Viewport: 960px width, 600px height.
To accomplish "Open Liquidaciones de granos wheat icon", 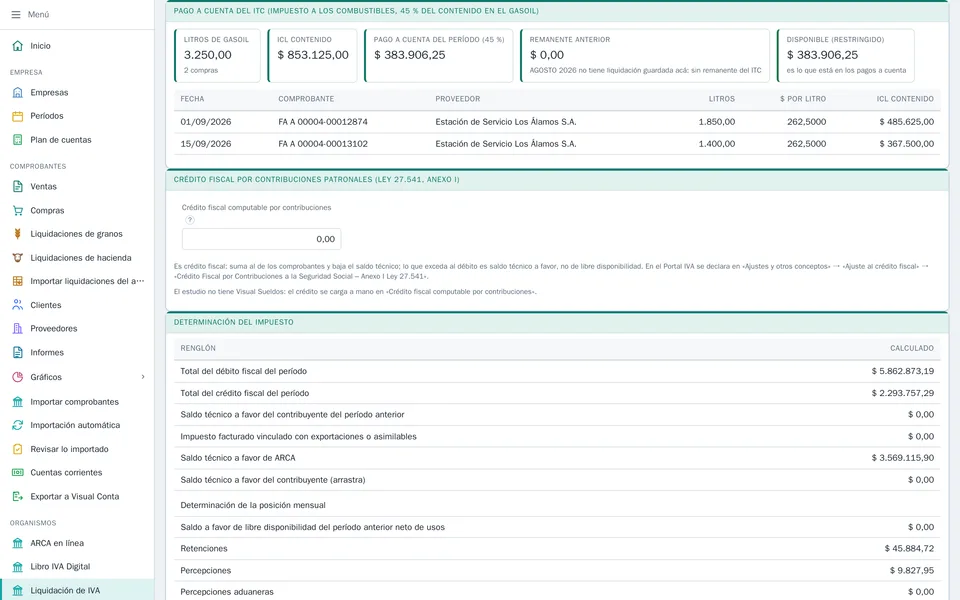I will coord(18,234).
